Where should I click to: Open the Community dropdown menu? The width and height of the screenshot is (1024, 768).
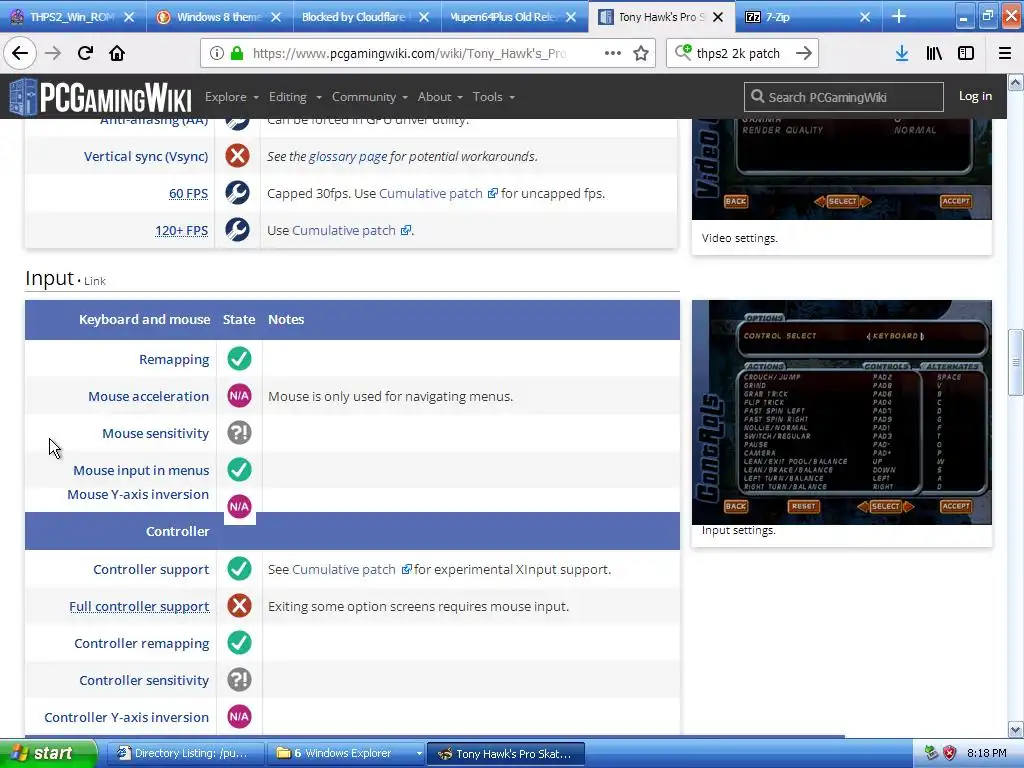370,97
